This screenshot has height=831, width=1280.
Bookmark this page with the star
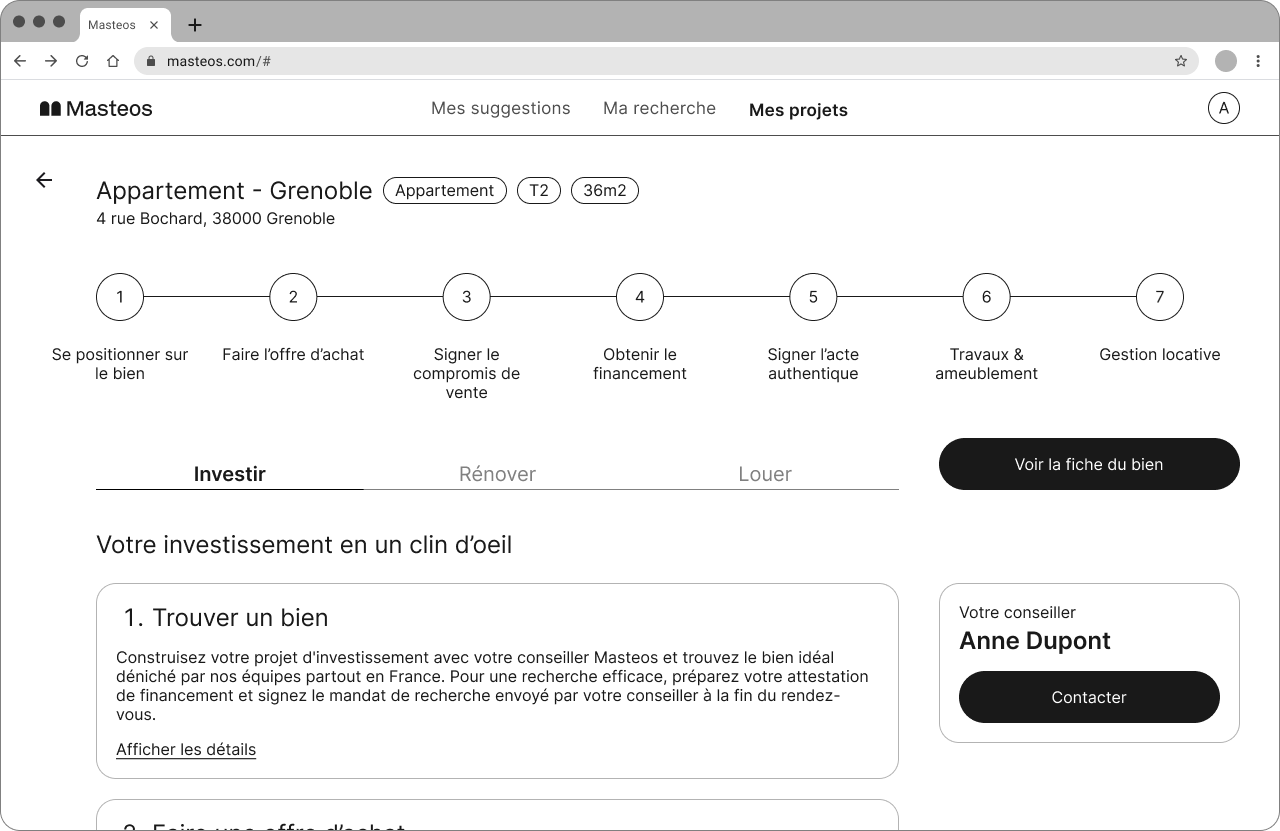[x=1181, y=61]
